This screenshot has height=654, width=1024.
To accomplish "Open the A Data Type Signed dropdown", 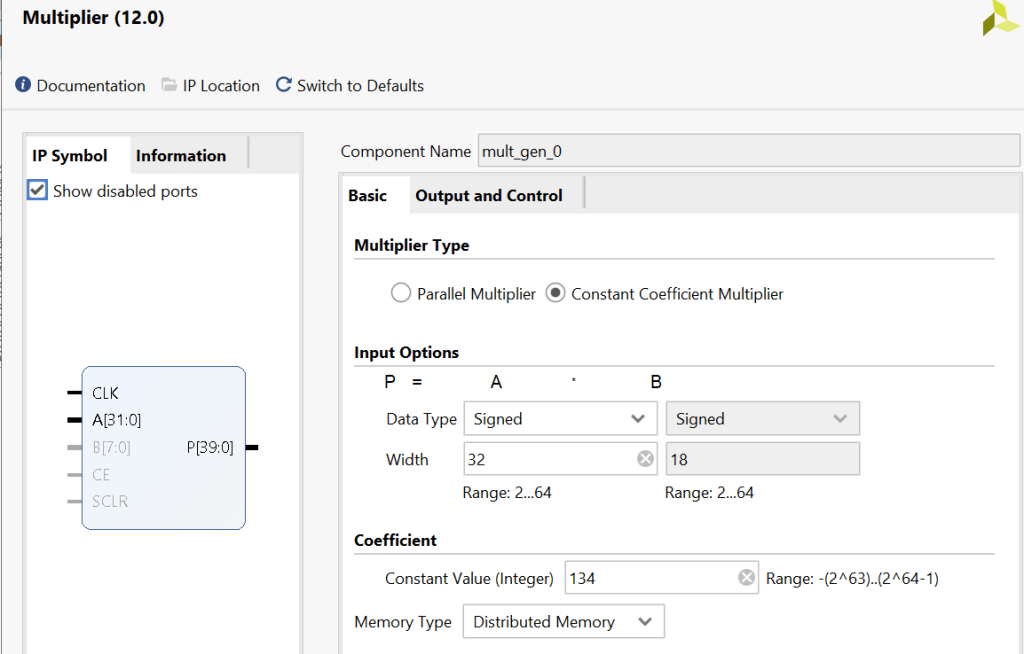I will [560, 419].
